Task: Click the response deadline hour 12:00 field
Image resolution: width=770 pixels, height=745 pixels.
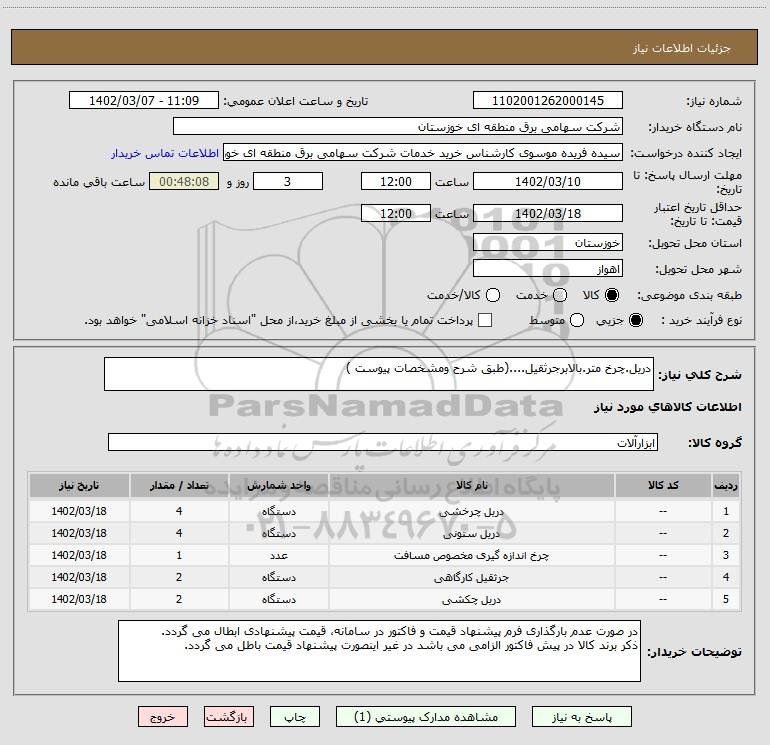Action: 396,182
